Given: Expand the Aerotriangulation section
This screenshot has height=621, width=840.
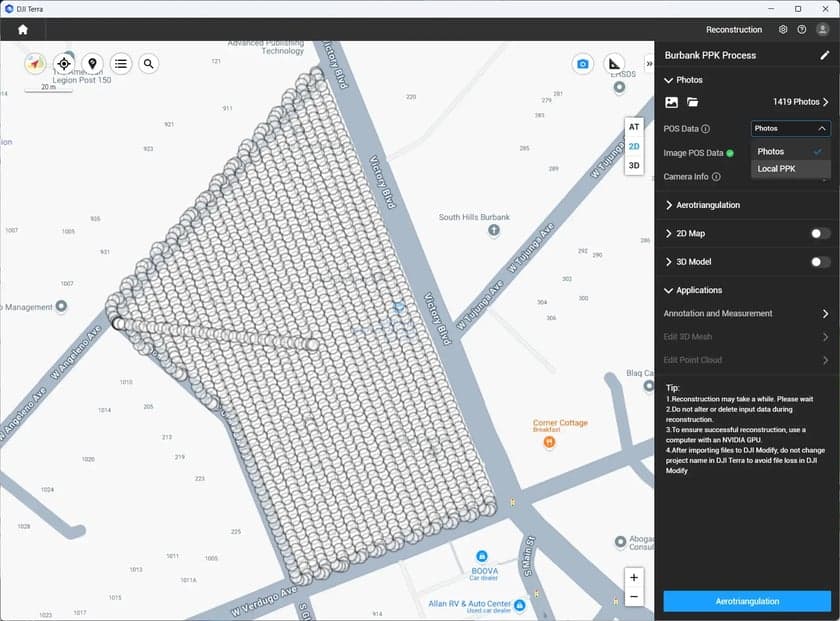Looking at the screenshot, I should (707, 205).
